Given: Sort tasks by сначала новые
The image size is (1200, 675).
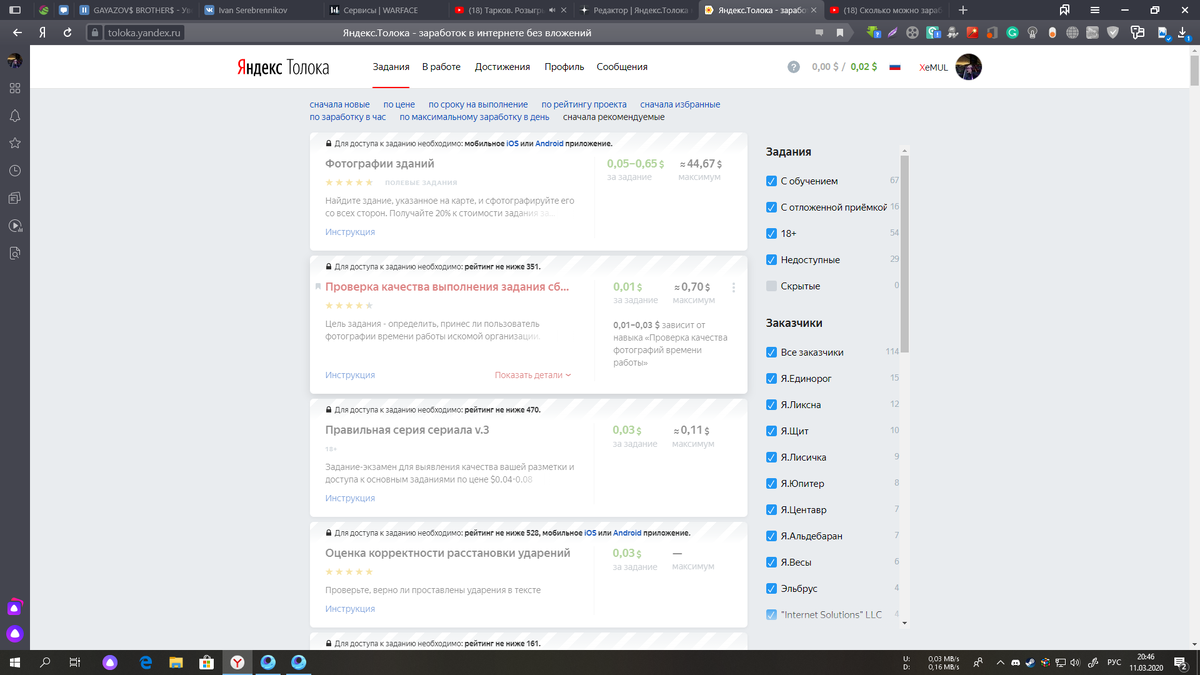Looking at the screenshot, I should pos(340,104).
